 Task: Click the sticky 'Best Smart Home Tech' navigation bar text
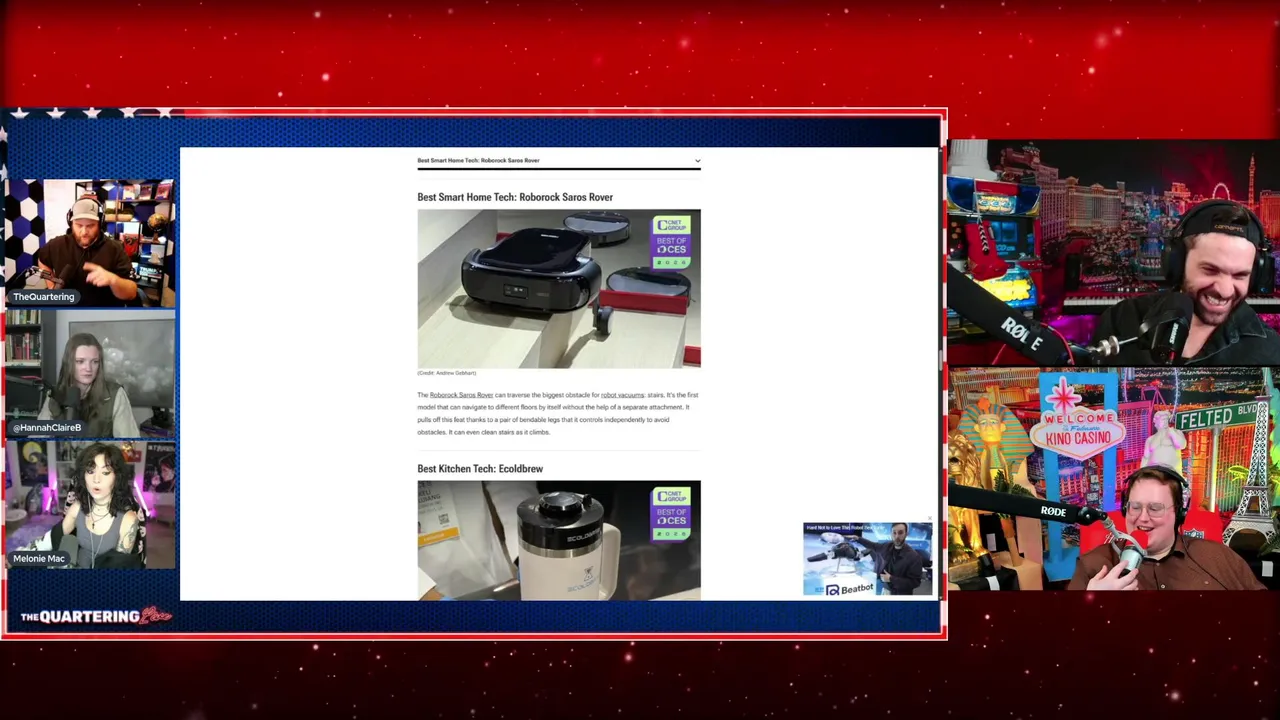(478, 160)
